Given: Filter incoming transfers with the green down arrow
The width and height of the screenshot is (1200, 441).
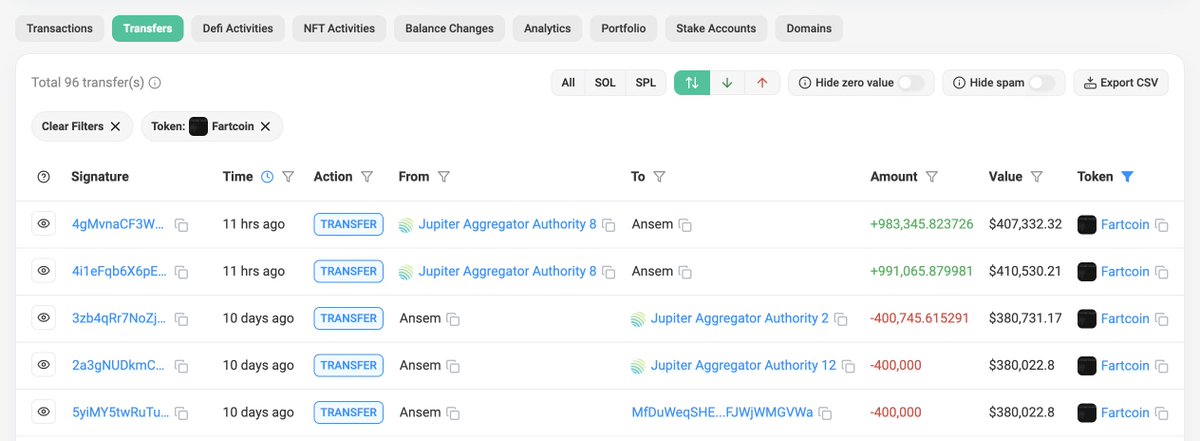Looking at the screenshot, I should (x=727, y=82).
